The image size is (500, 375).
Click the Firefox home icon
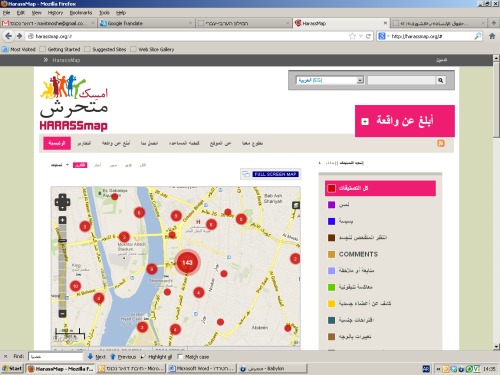coord(492,36)
